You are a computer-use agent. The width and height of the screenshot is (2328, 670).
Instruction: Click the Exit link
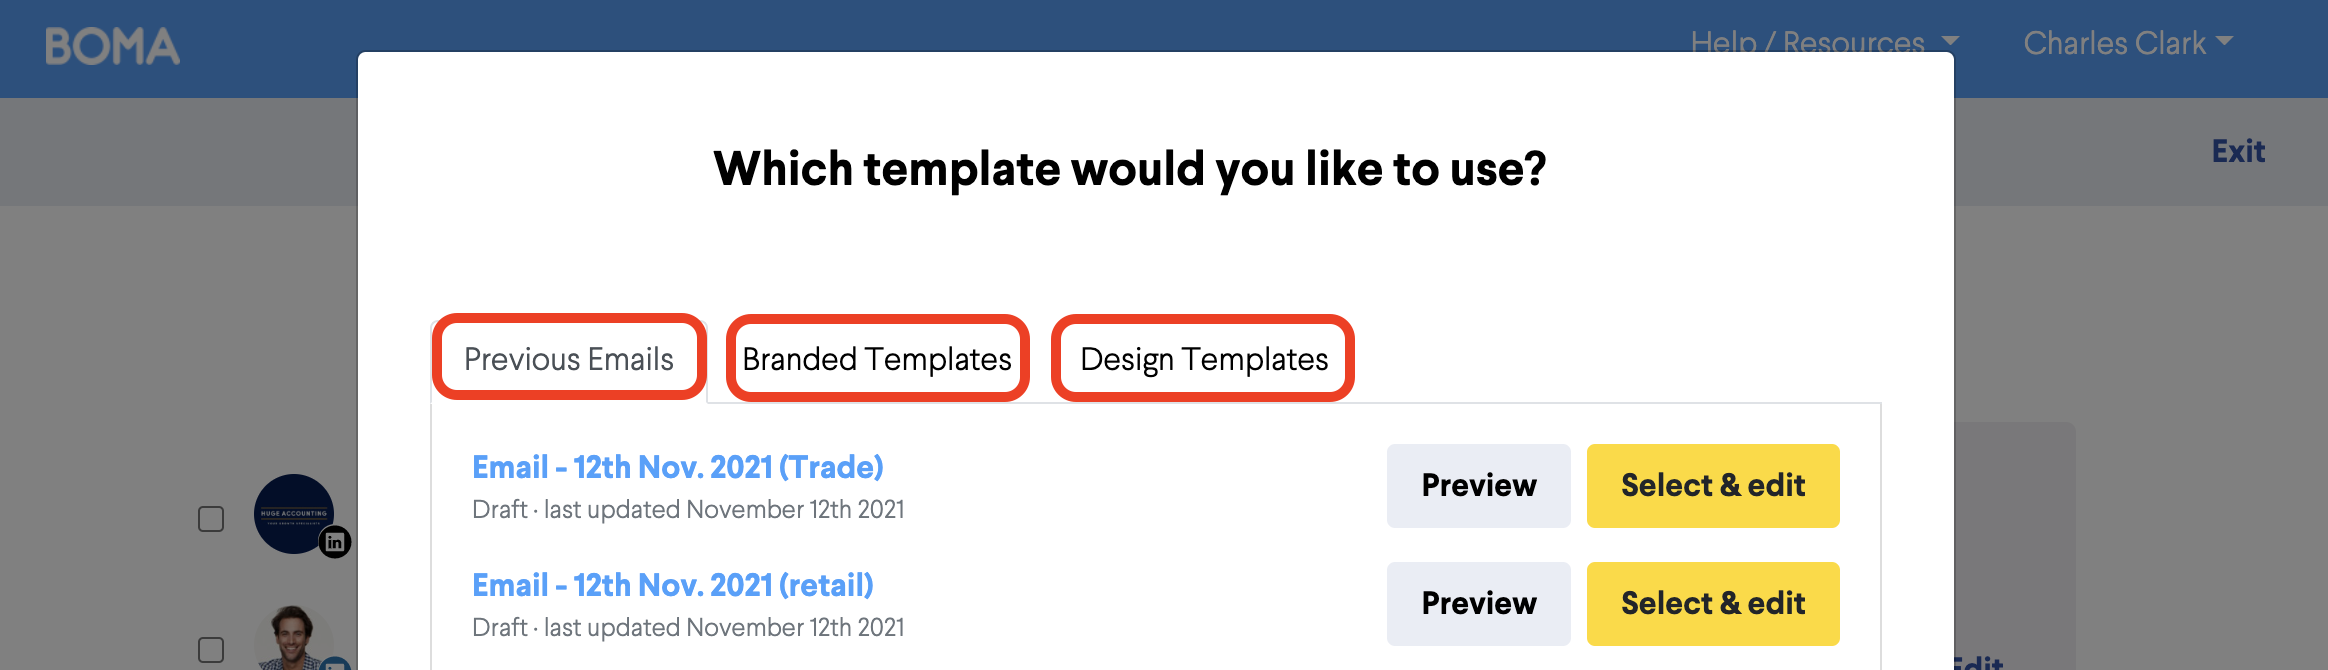click(x=2238, y=151)
